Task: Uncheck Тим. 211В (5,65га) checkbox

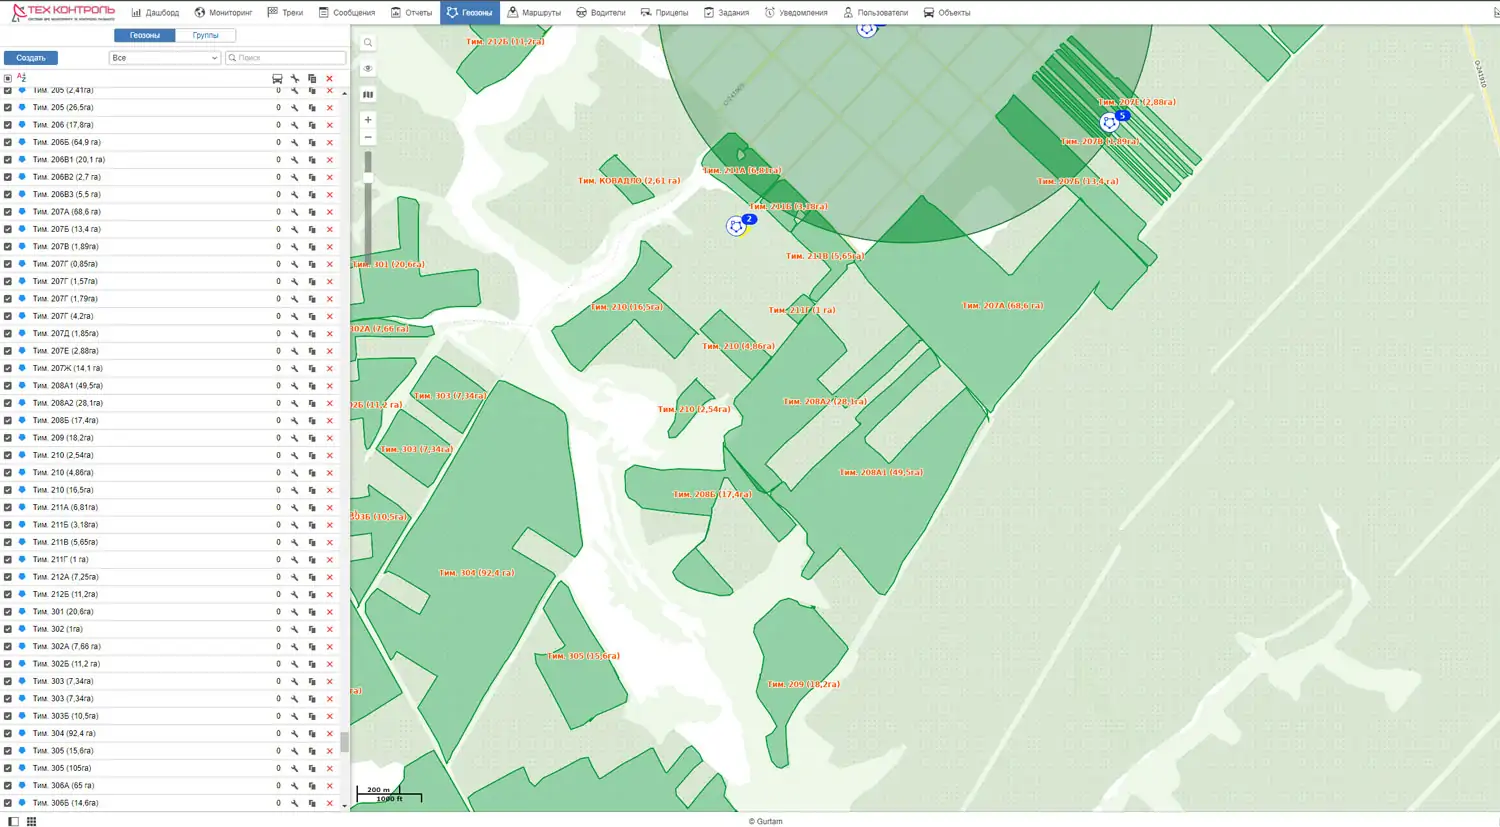Action: tap(8, 542)
